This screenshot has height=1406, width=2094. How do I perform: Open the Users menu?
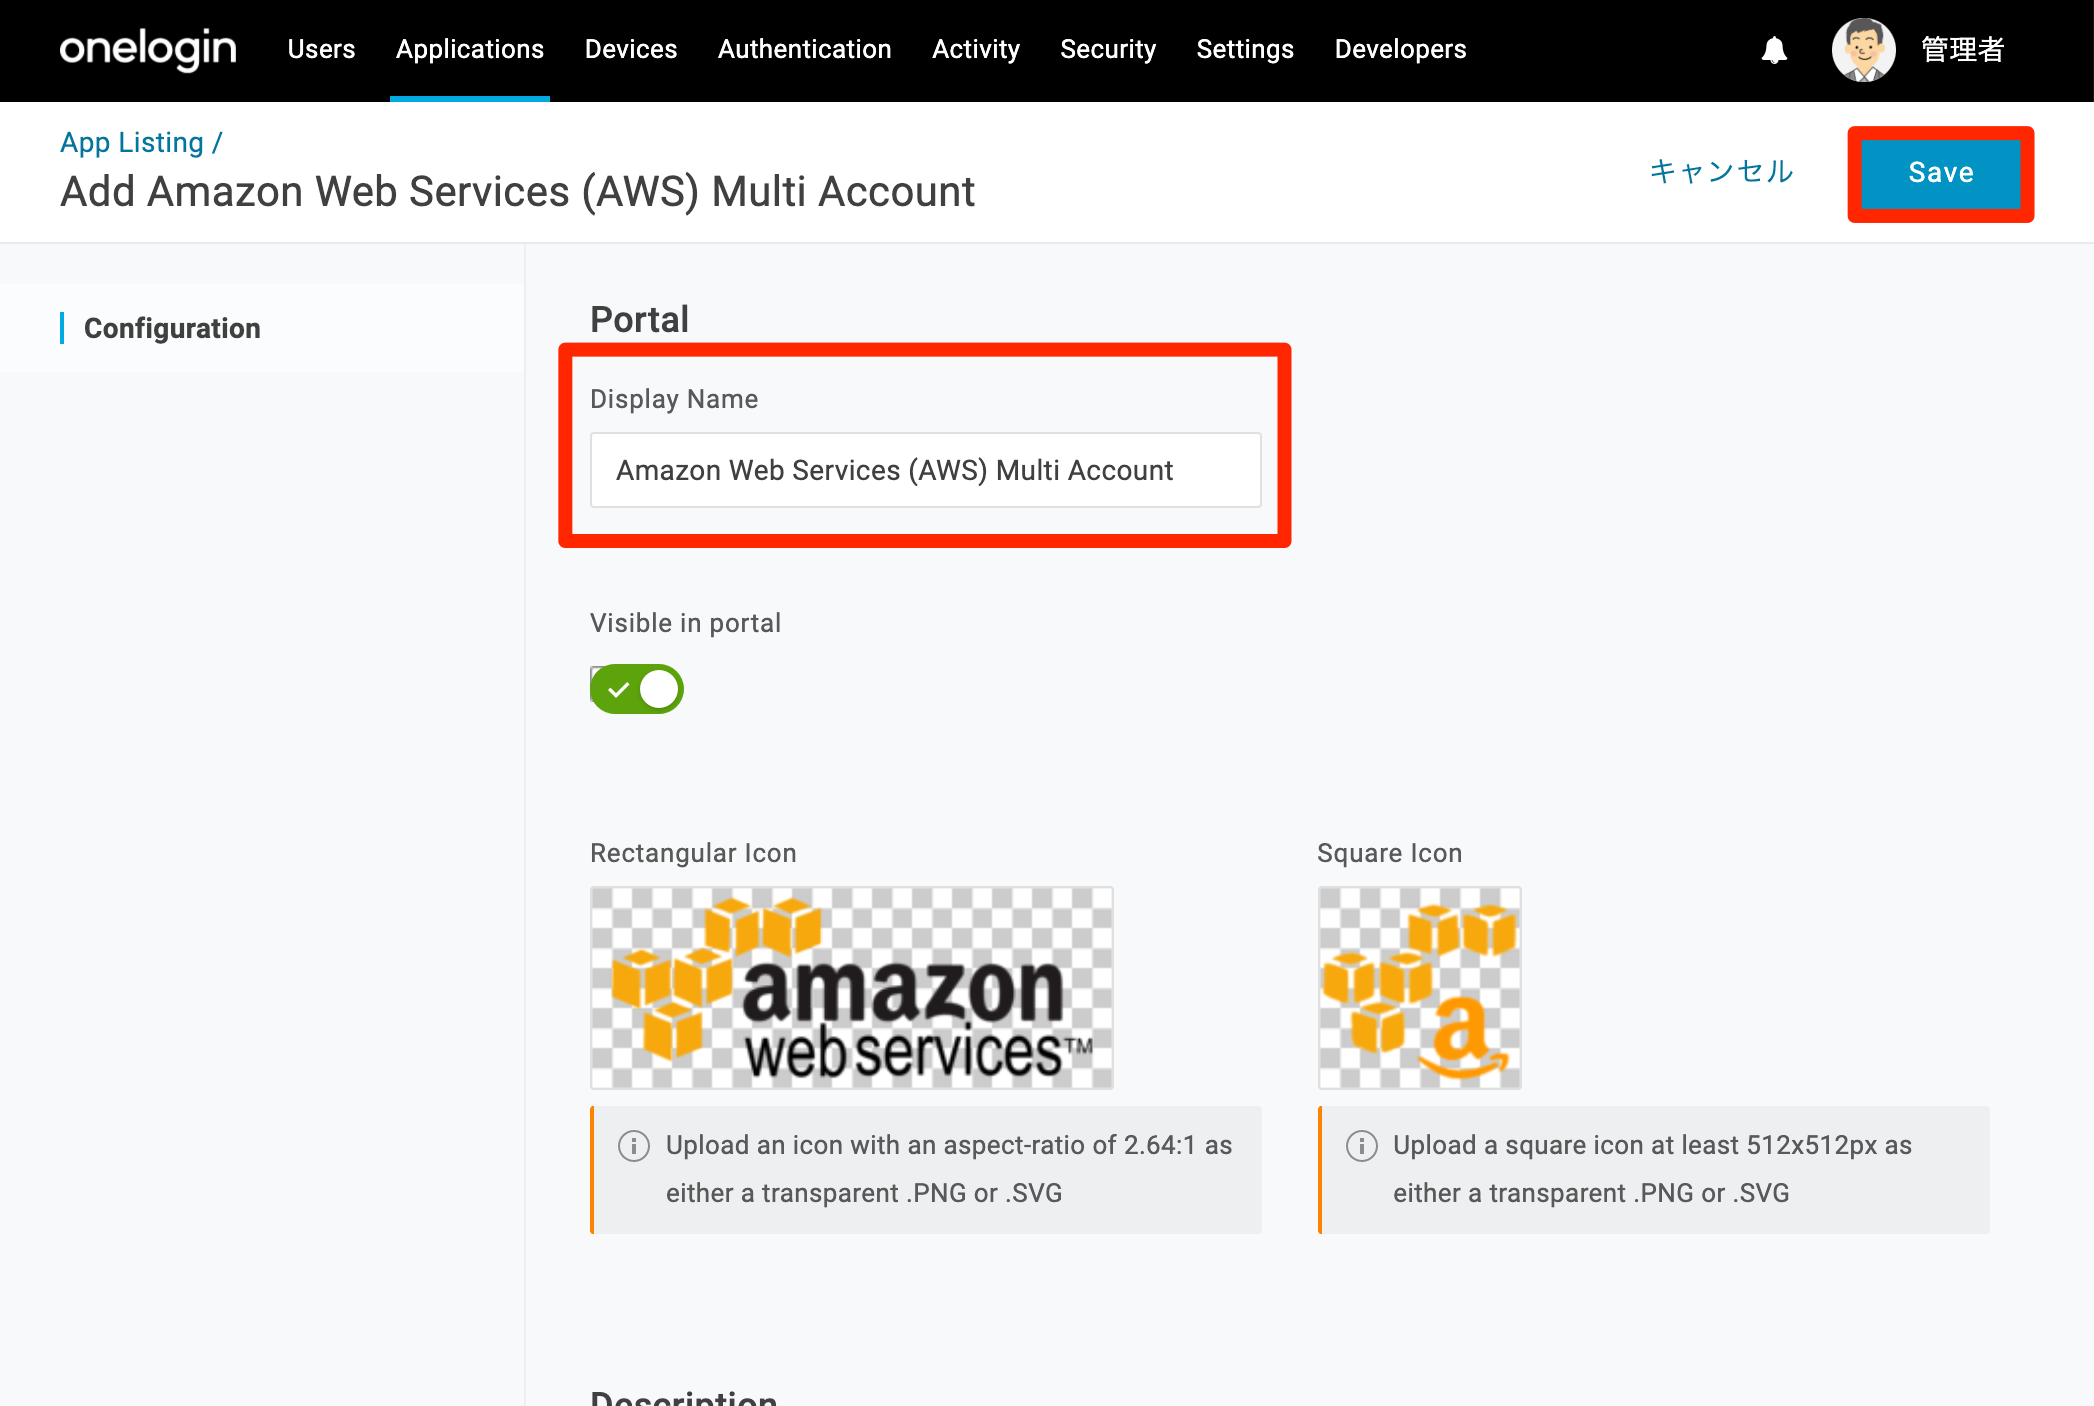pyautogui.click(x=321, y=49)
